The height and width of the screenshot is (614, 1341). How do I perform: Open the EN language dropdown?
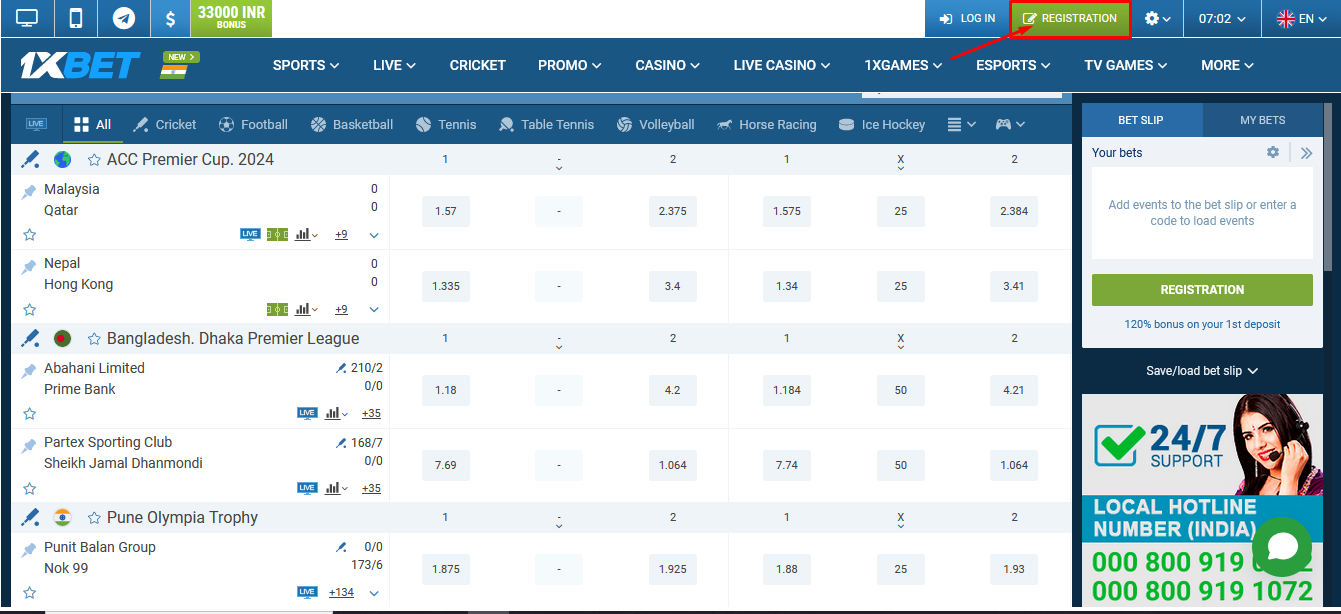tap(1300, 18)
